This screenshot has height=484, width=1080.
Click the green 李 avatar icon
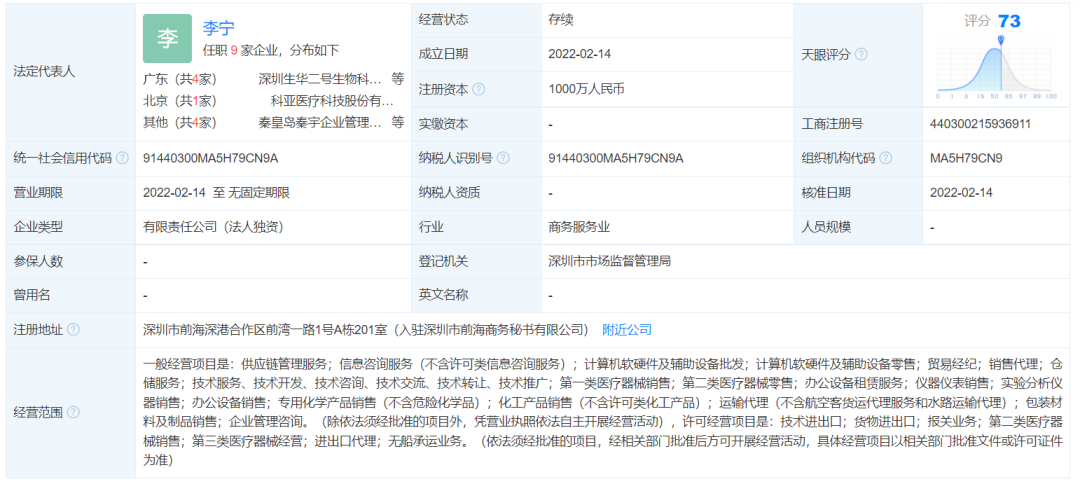coord(167,39)
